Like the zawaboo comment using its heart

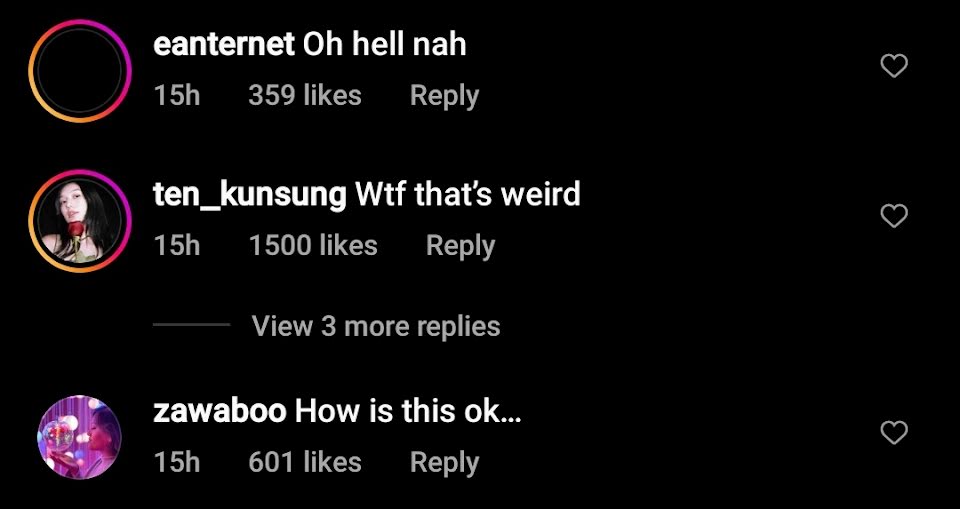[x=894, y=432]
